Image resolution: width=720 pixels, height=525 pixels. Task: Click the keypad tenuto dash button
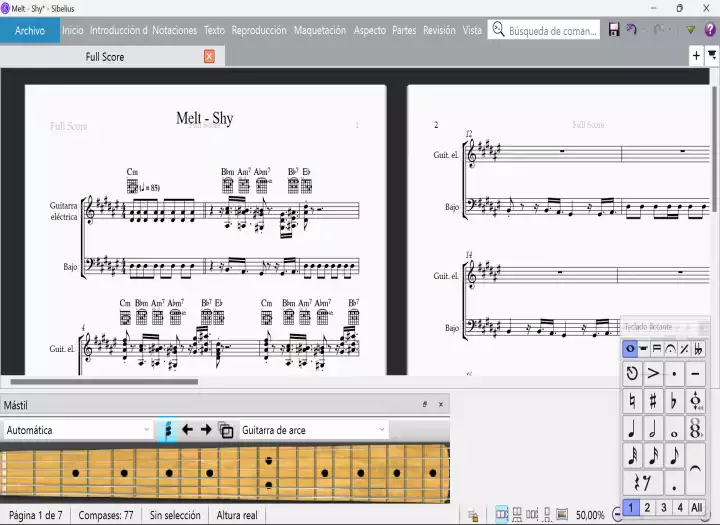695,373
